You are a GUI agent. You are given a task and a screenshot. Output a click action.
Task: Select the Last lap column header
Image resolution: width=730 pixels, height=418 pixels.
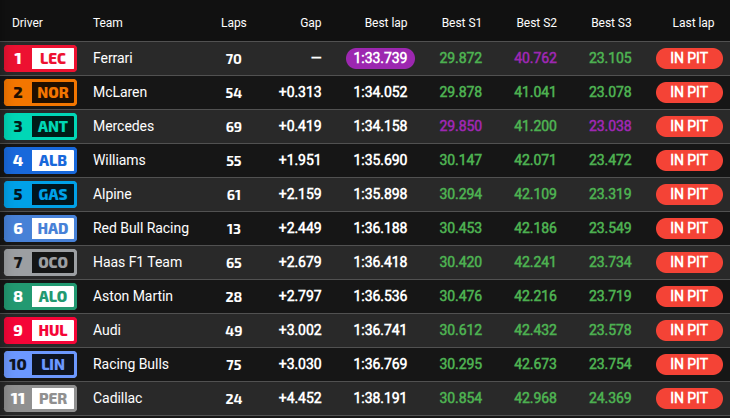point(693,22)
